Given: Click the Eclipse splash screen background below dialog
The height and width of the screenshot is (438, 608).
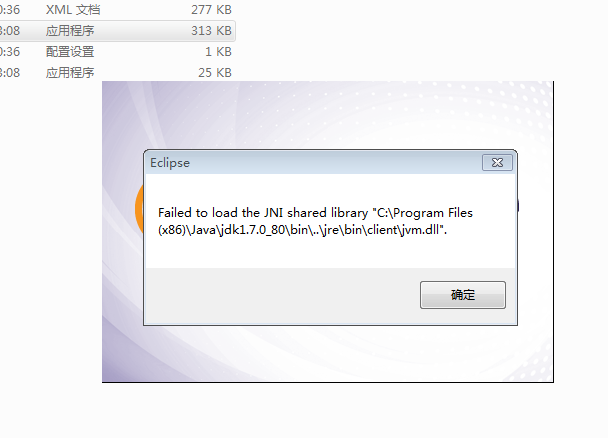Looking at the screenshot, I should (328, 353).
